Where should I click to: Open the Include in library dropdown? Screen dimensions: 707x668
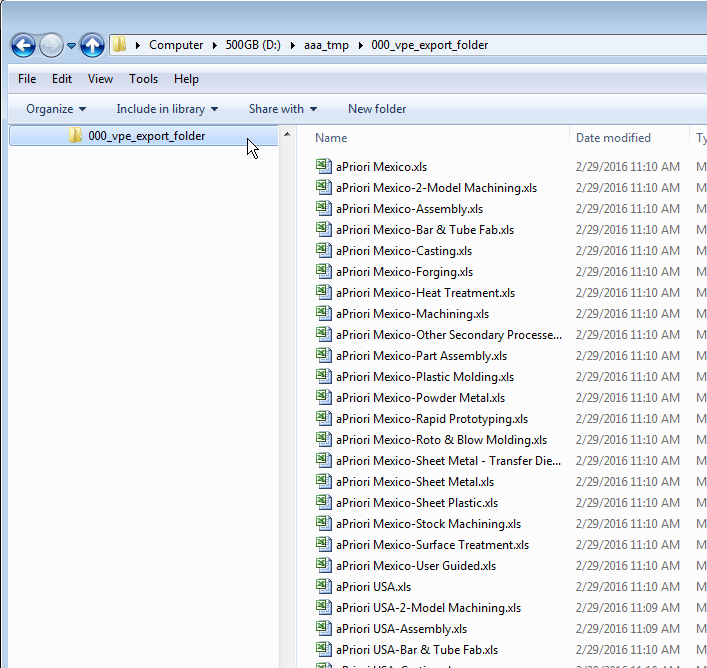click(x=167, y=109)
